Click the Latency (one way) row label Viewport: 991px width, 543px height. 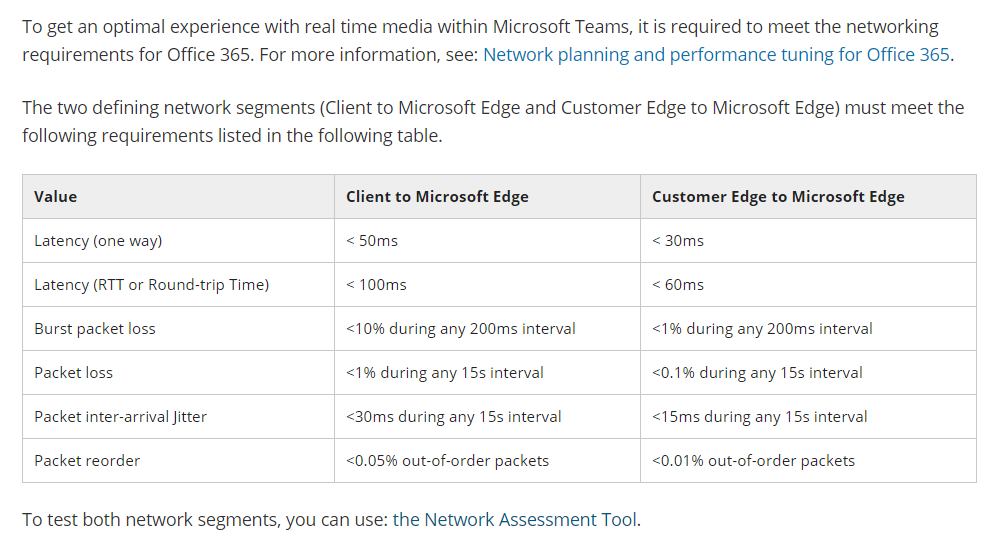point(98,241)
